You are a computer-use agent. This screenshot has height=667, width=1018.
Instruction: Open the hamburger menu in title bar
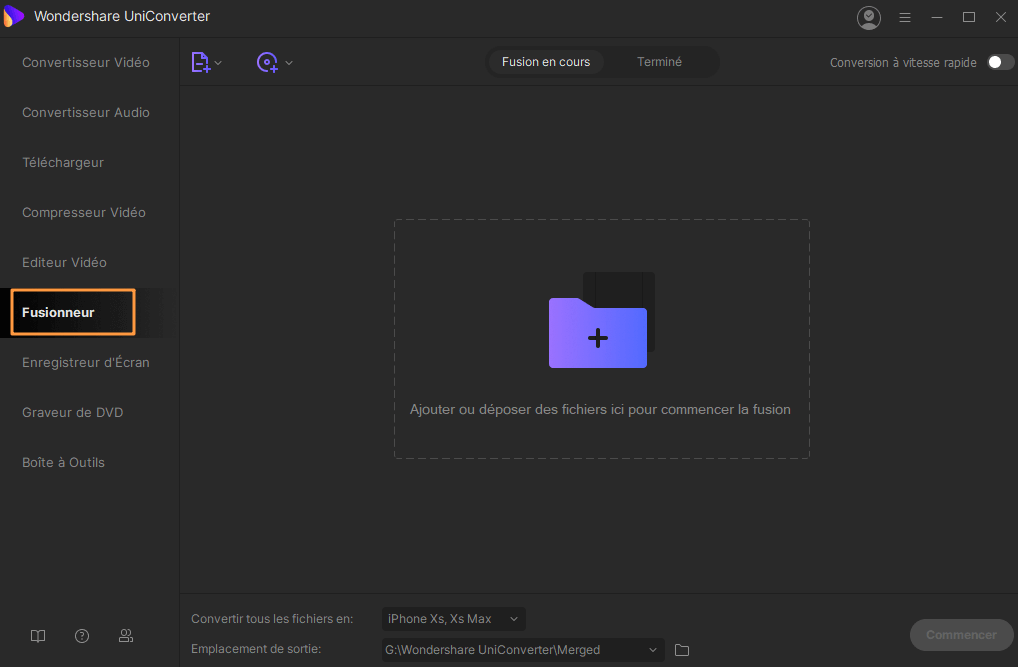pos(904,18)
